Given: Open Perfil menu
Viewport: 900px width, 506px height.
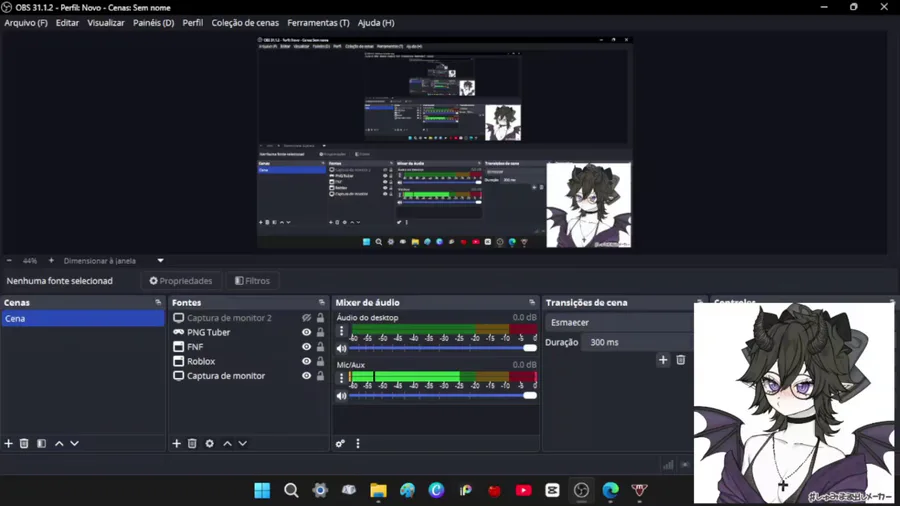Looking at the screenshot, I should (x=193, y=23).
